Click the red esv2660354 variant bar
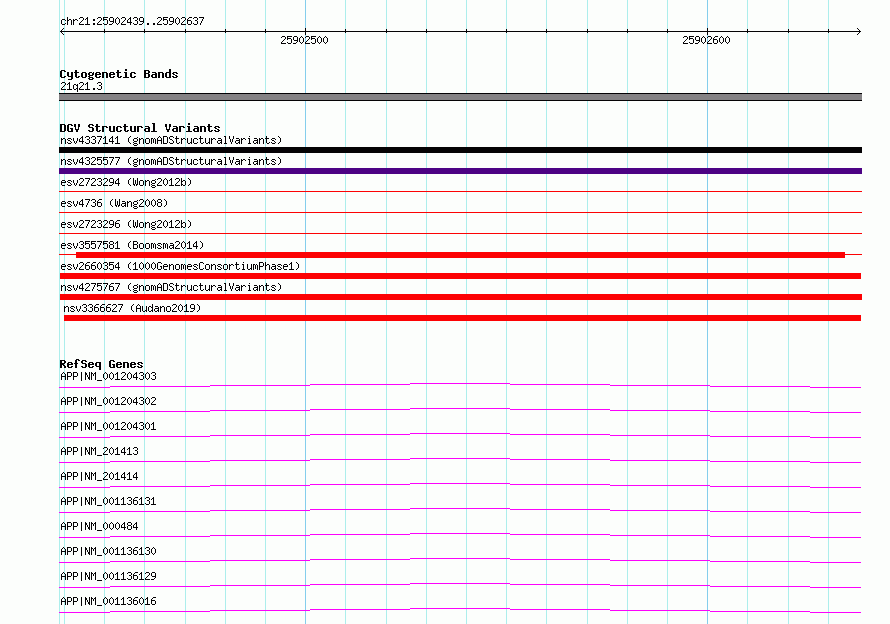Image resolution: width=890 pixels, height=624 pixels. (x=460, y=276)
